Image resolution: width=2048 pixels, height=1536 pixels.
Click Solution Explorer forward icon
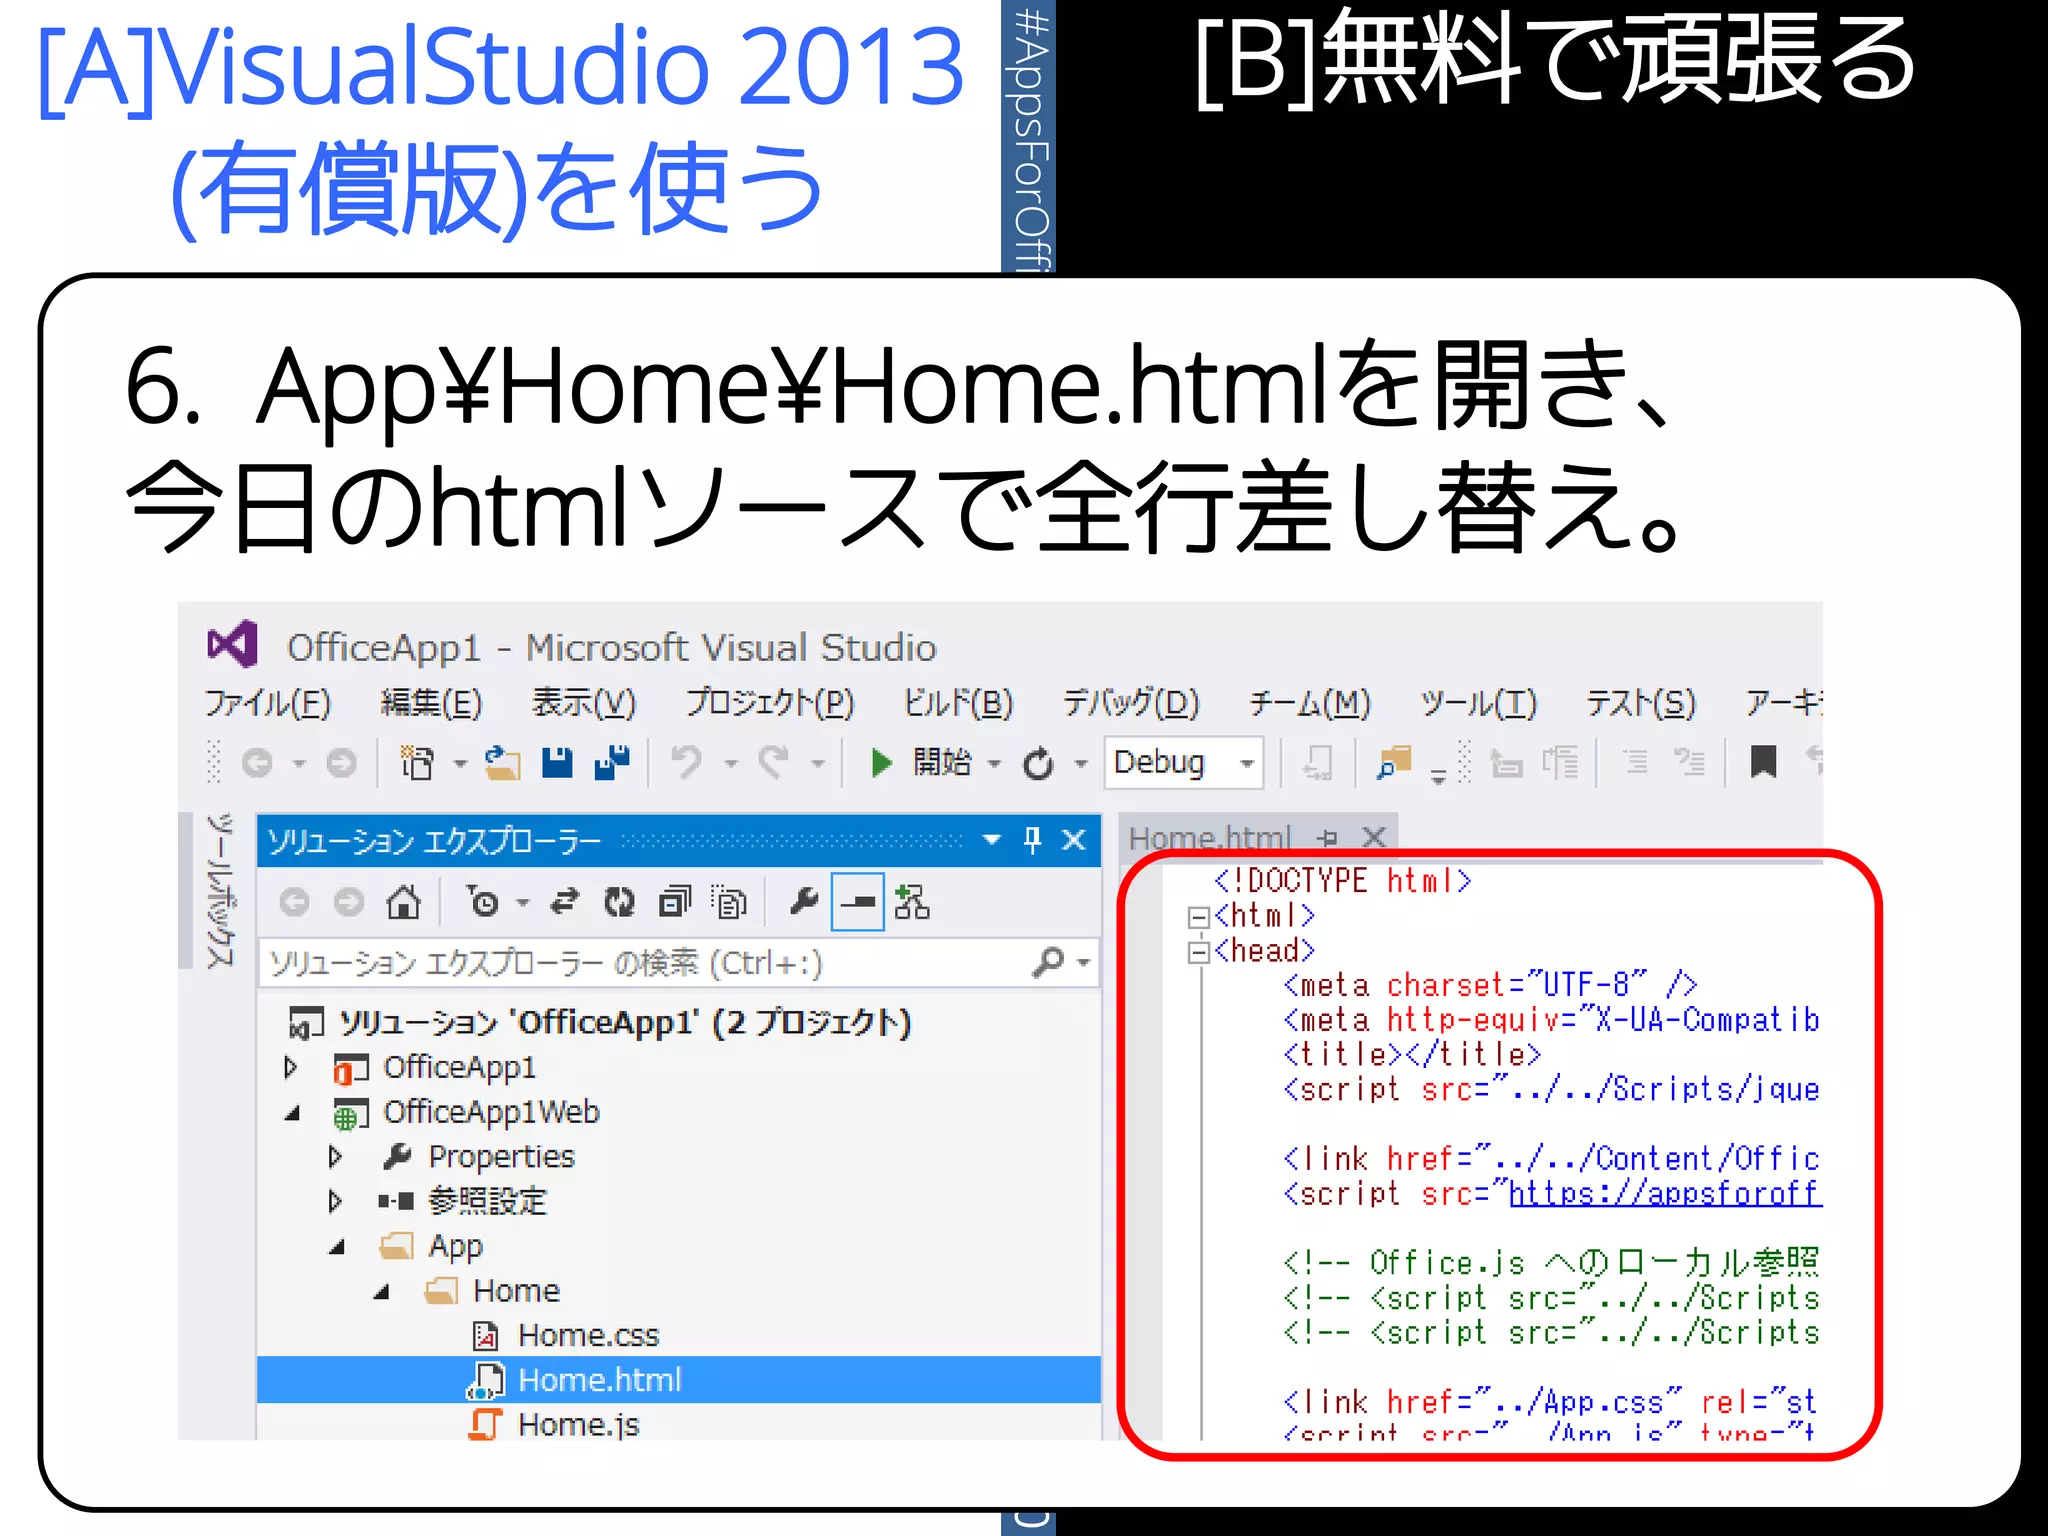(x=349, y=903)
